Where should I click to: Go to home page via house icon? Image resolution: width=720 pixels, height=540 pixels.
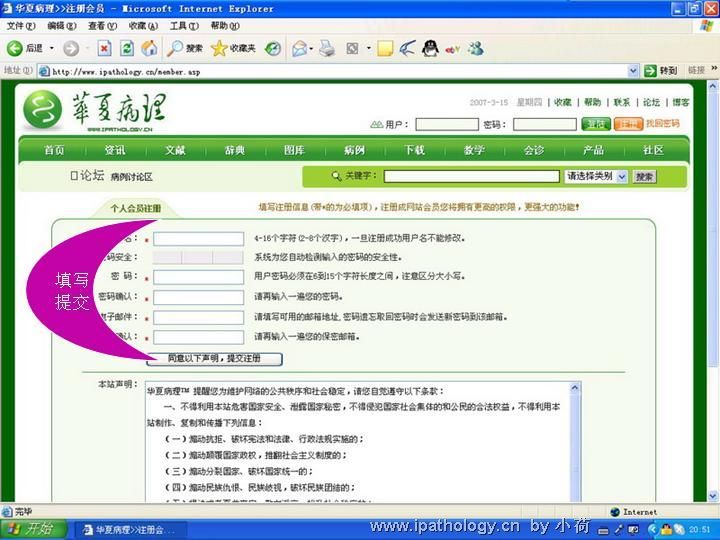(149, 48)
